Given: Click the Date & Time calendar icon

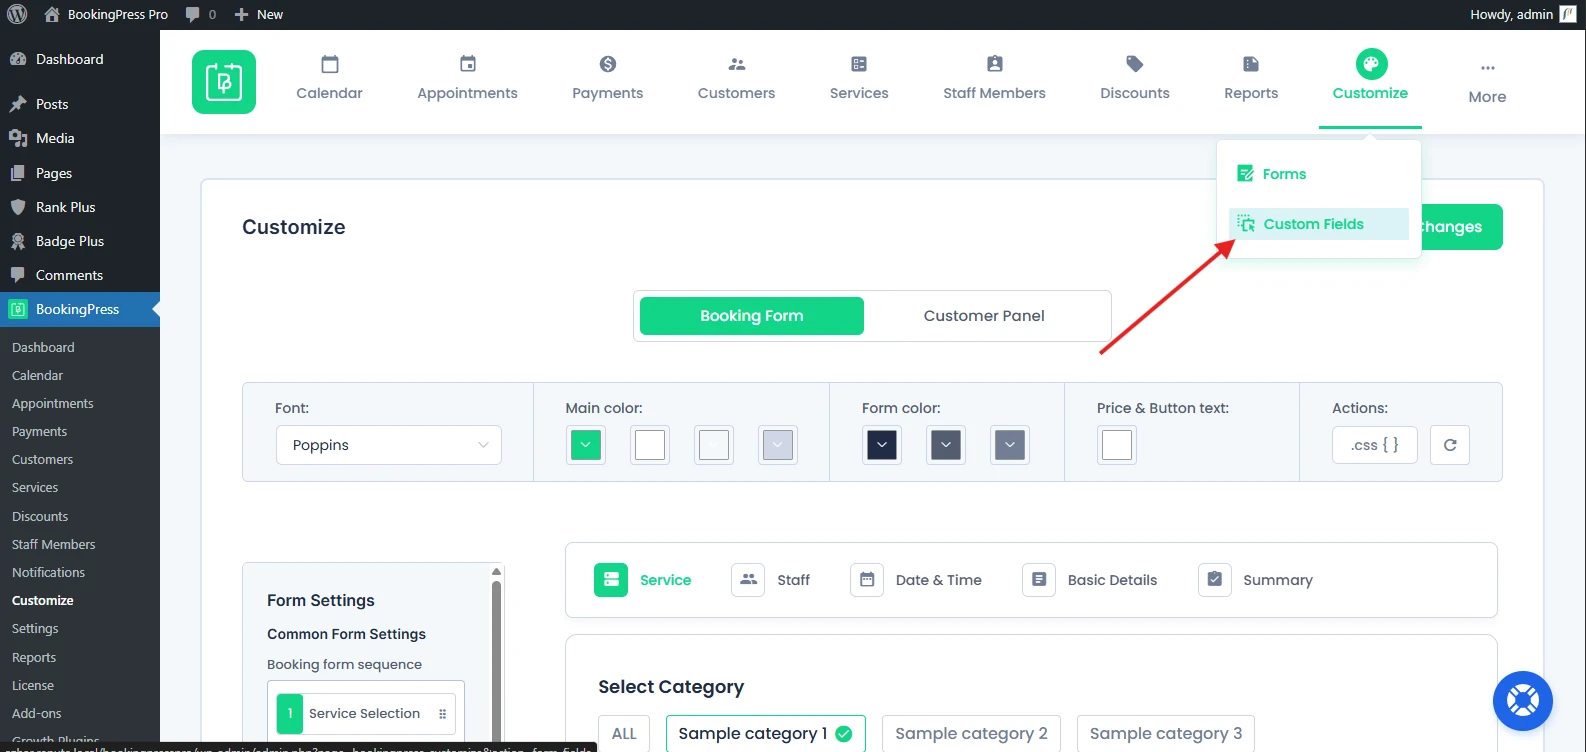Looking at the screenshot, I should pos(867,580).
